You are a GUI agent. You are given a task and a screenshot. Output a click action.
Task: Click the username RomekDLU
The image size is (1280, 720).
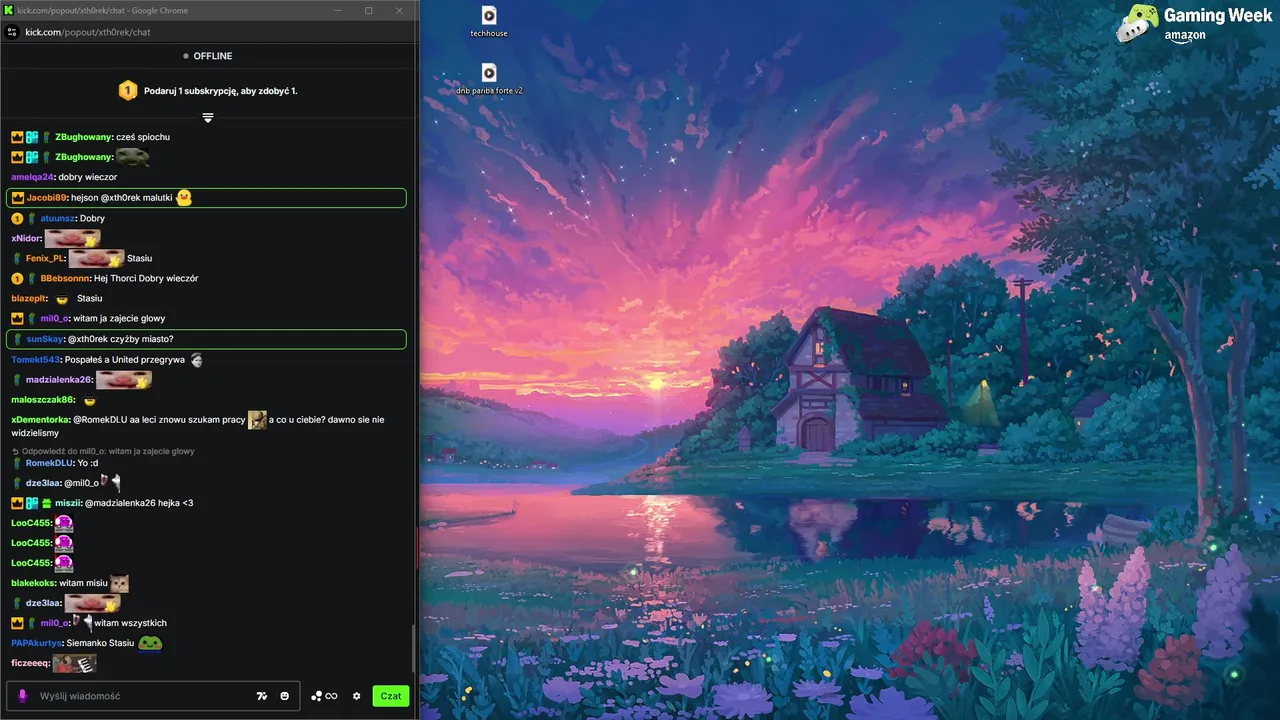[x=50, y=463]
